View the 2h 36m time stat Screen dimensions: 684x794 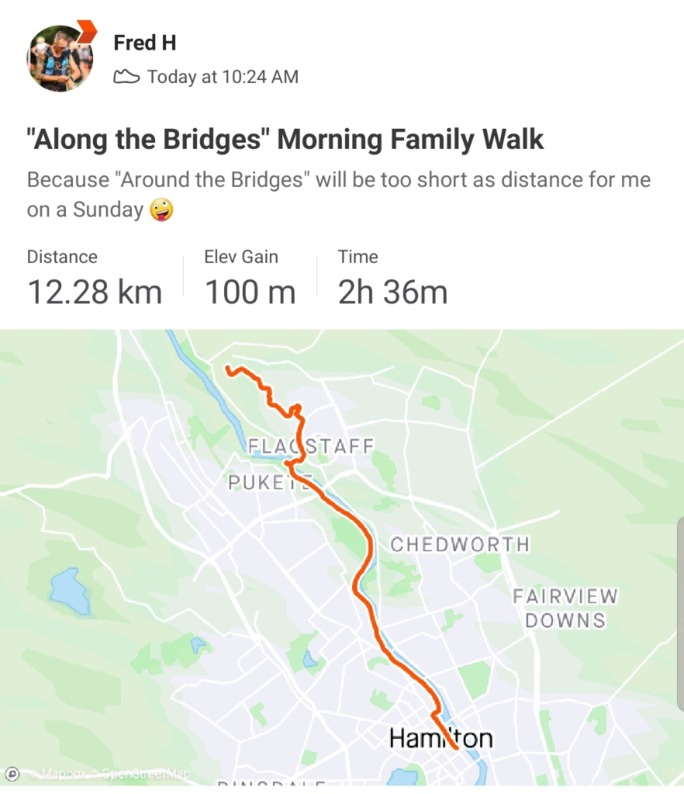pyautogui.click(x=393, y=292)
